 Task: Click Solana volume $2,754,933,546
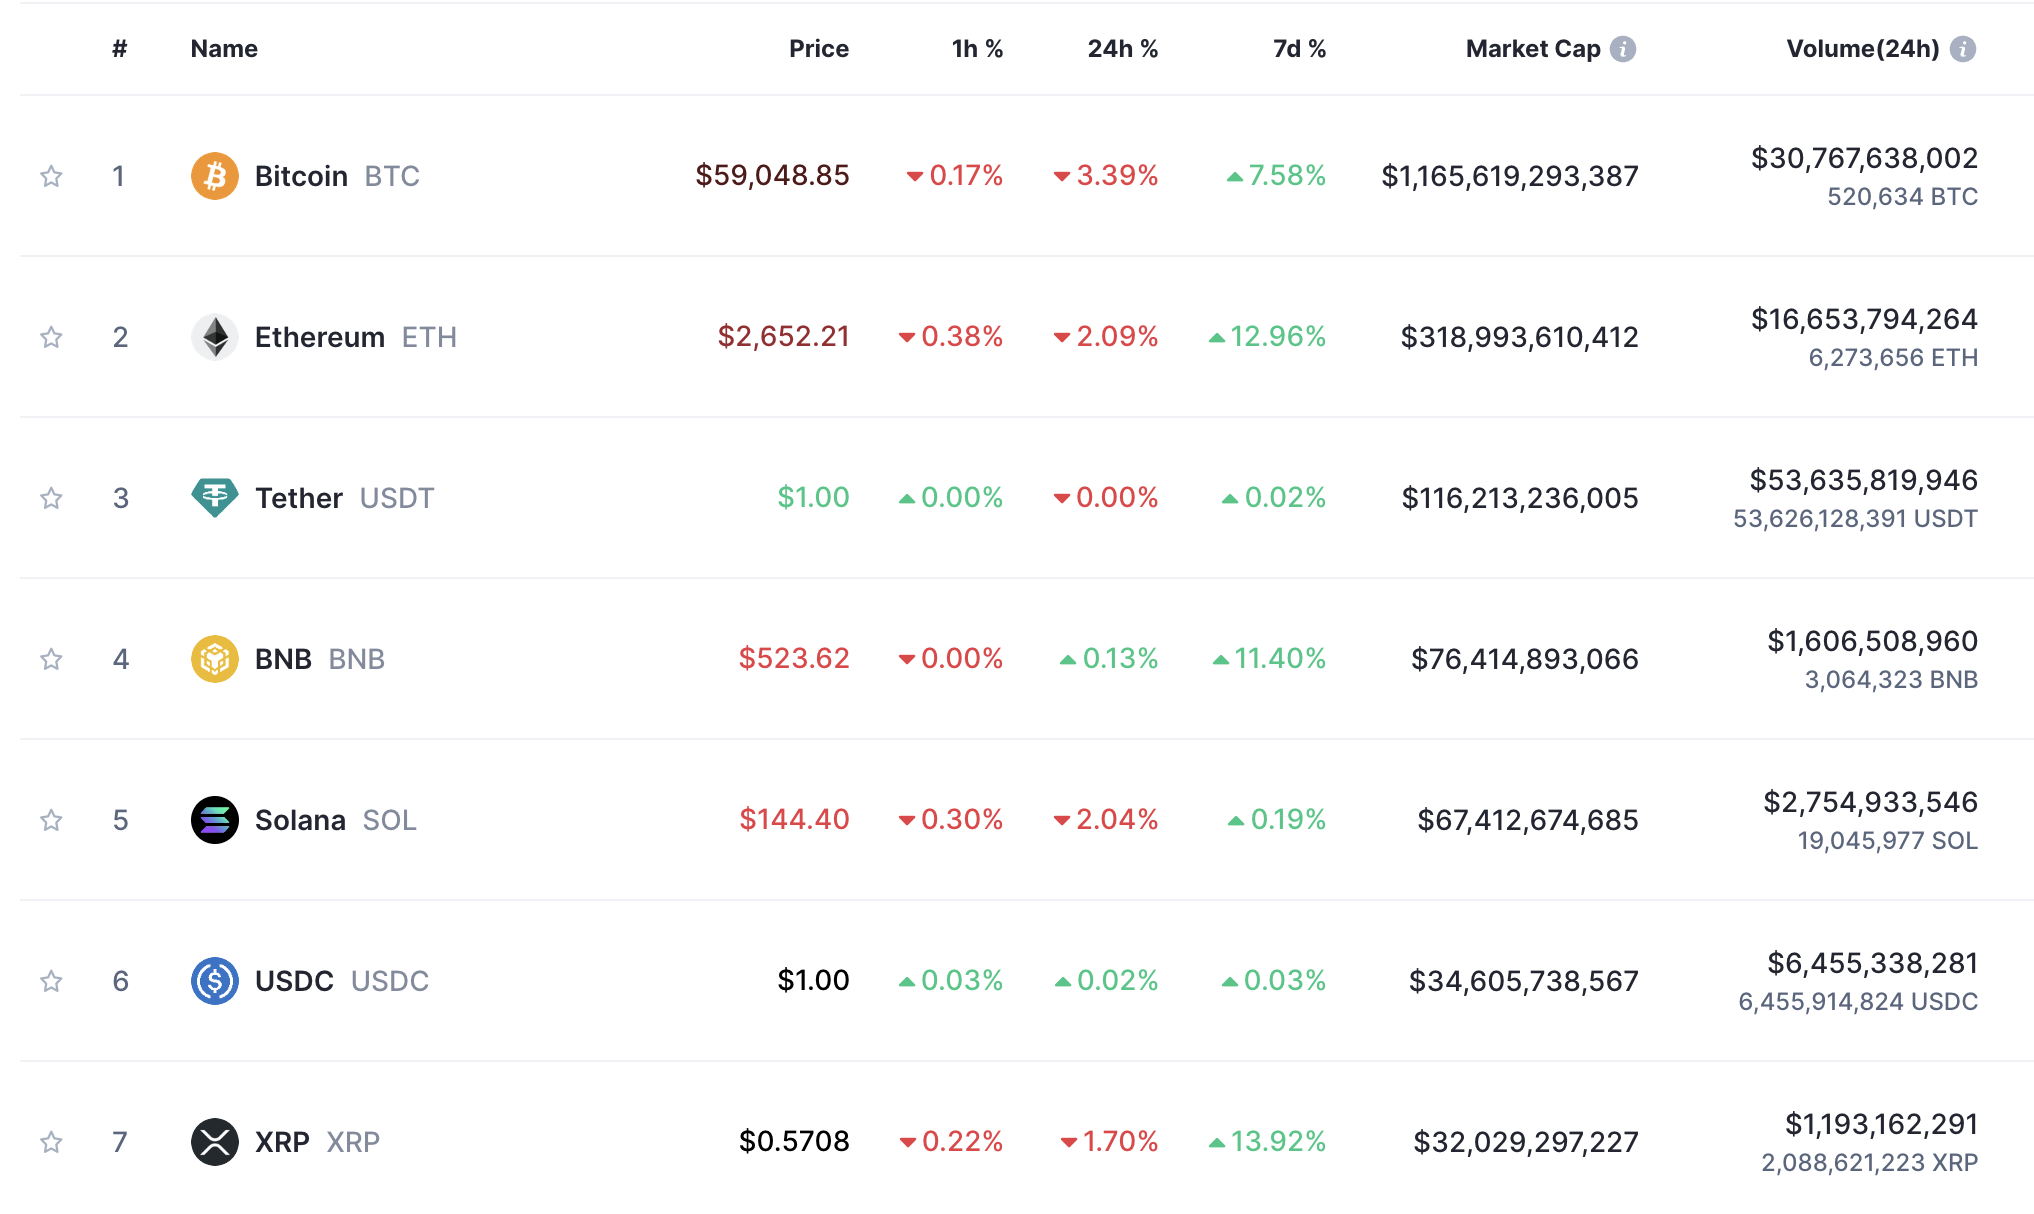click(1870, 802)
